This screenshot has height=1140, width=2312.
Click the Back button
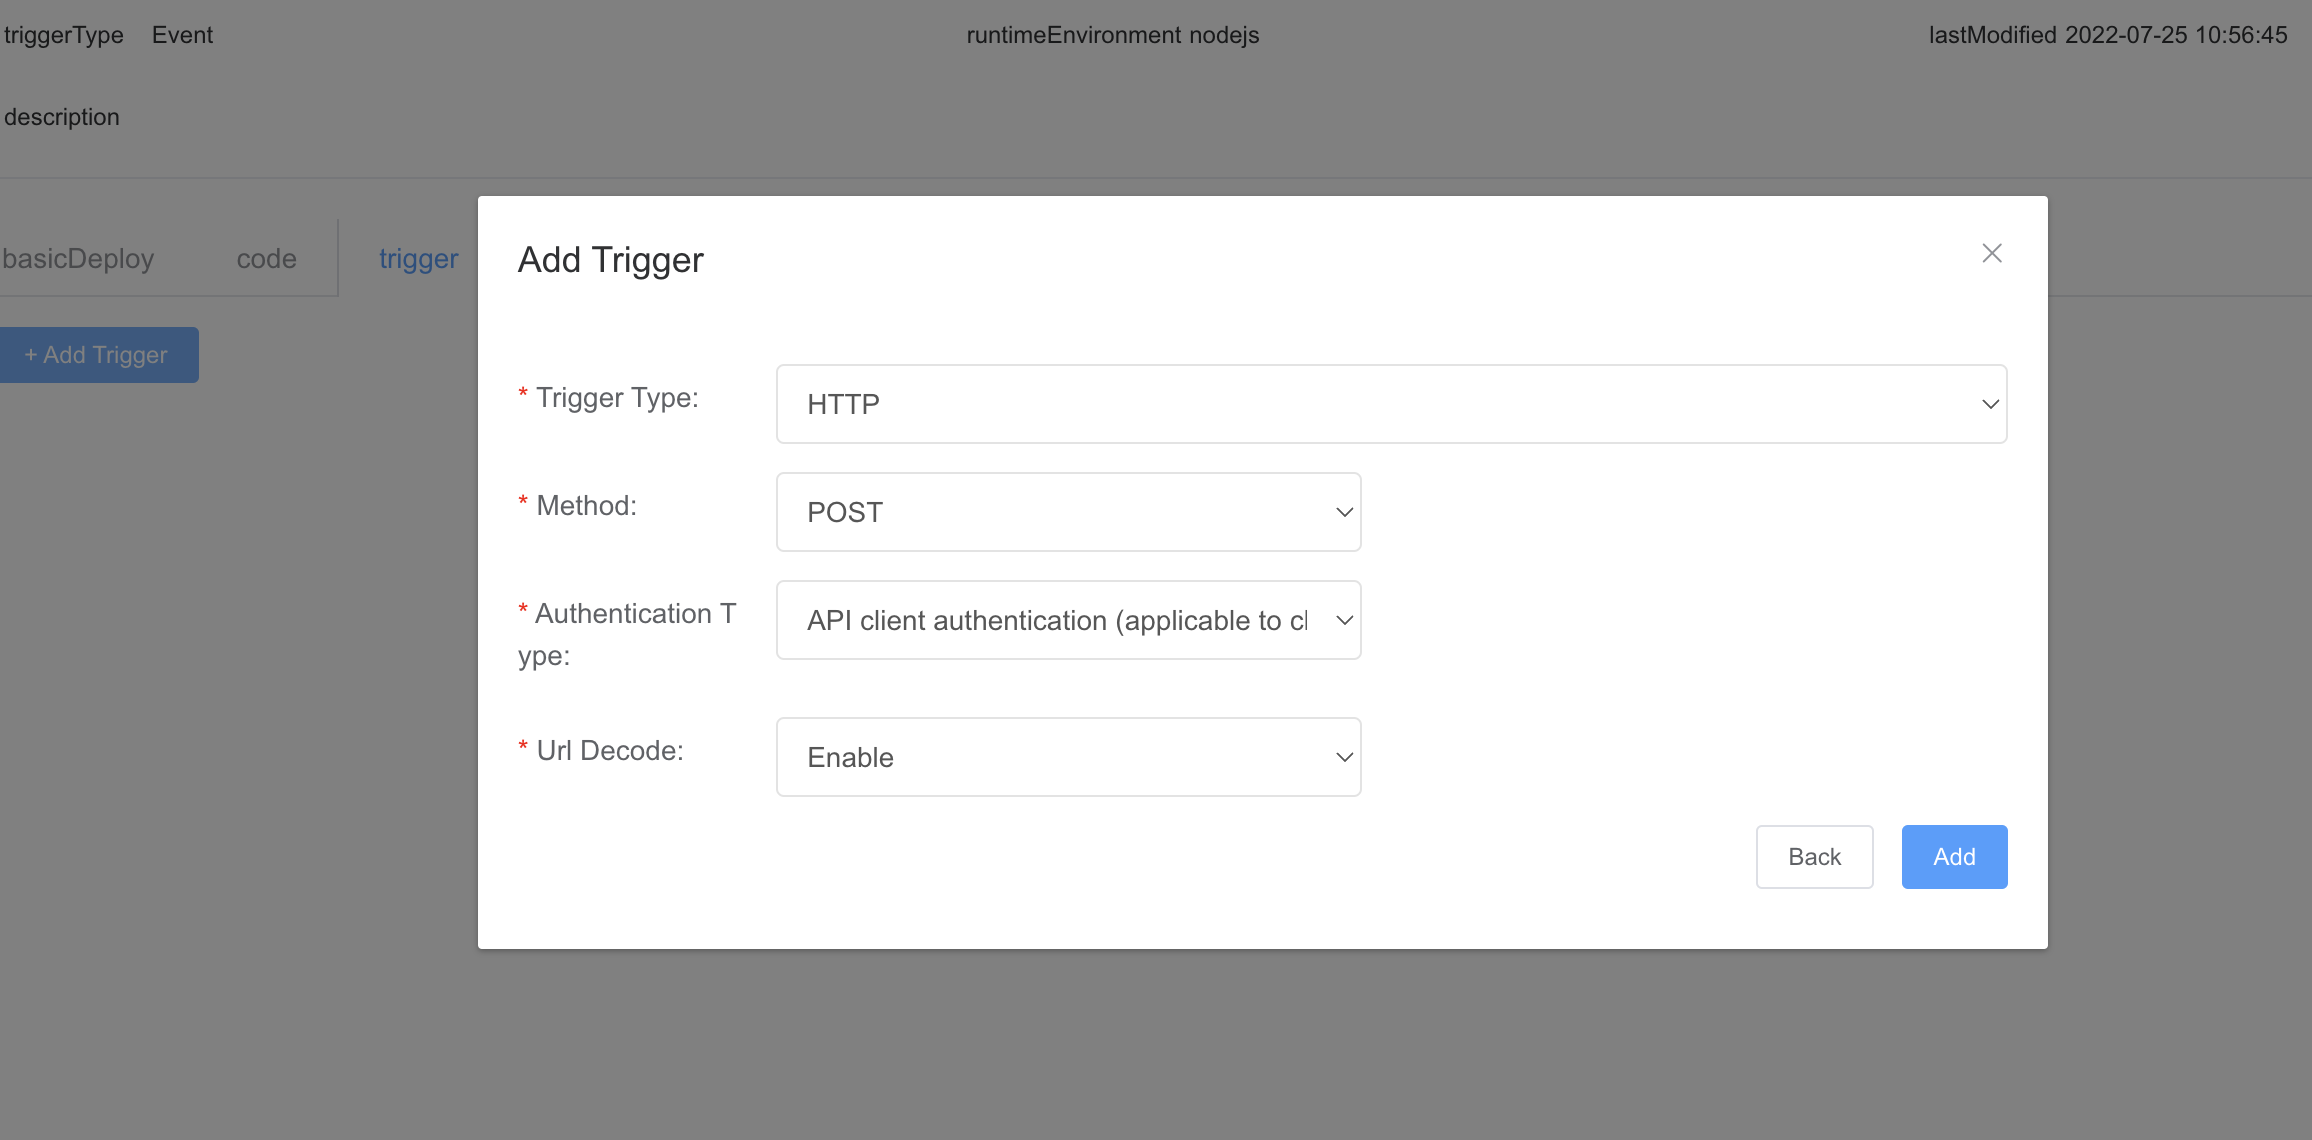point(1814,857)
